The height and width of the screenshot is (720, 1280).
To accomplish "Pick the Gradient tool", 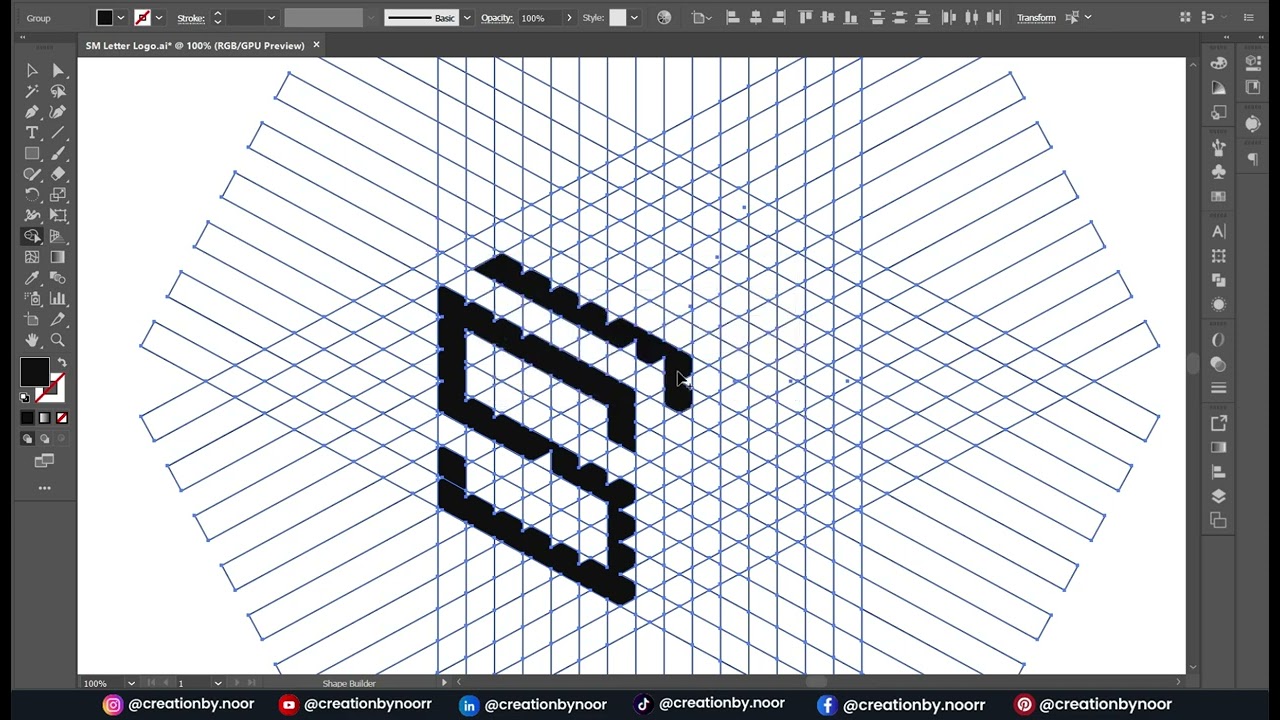I will (58, 257).
